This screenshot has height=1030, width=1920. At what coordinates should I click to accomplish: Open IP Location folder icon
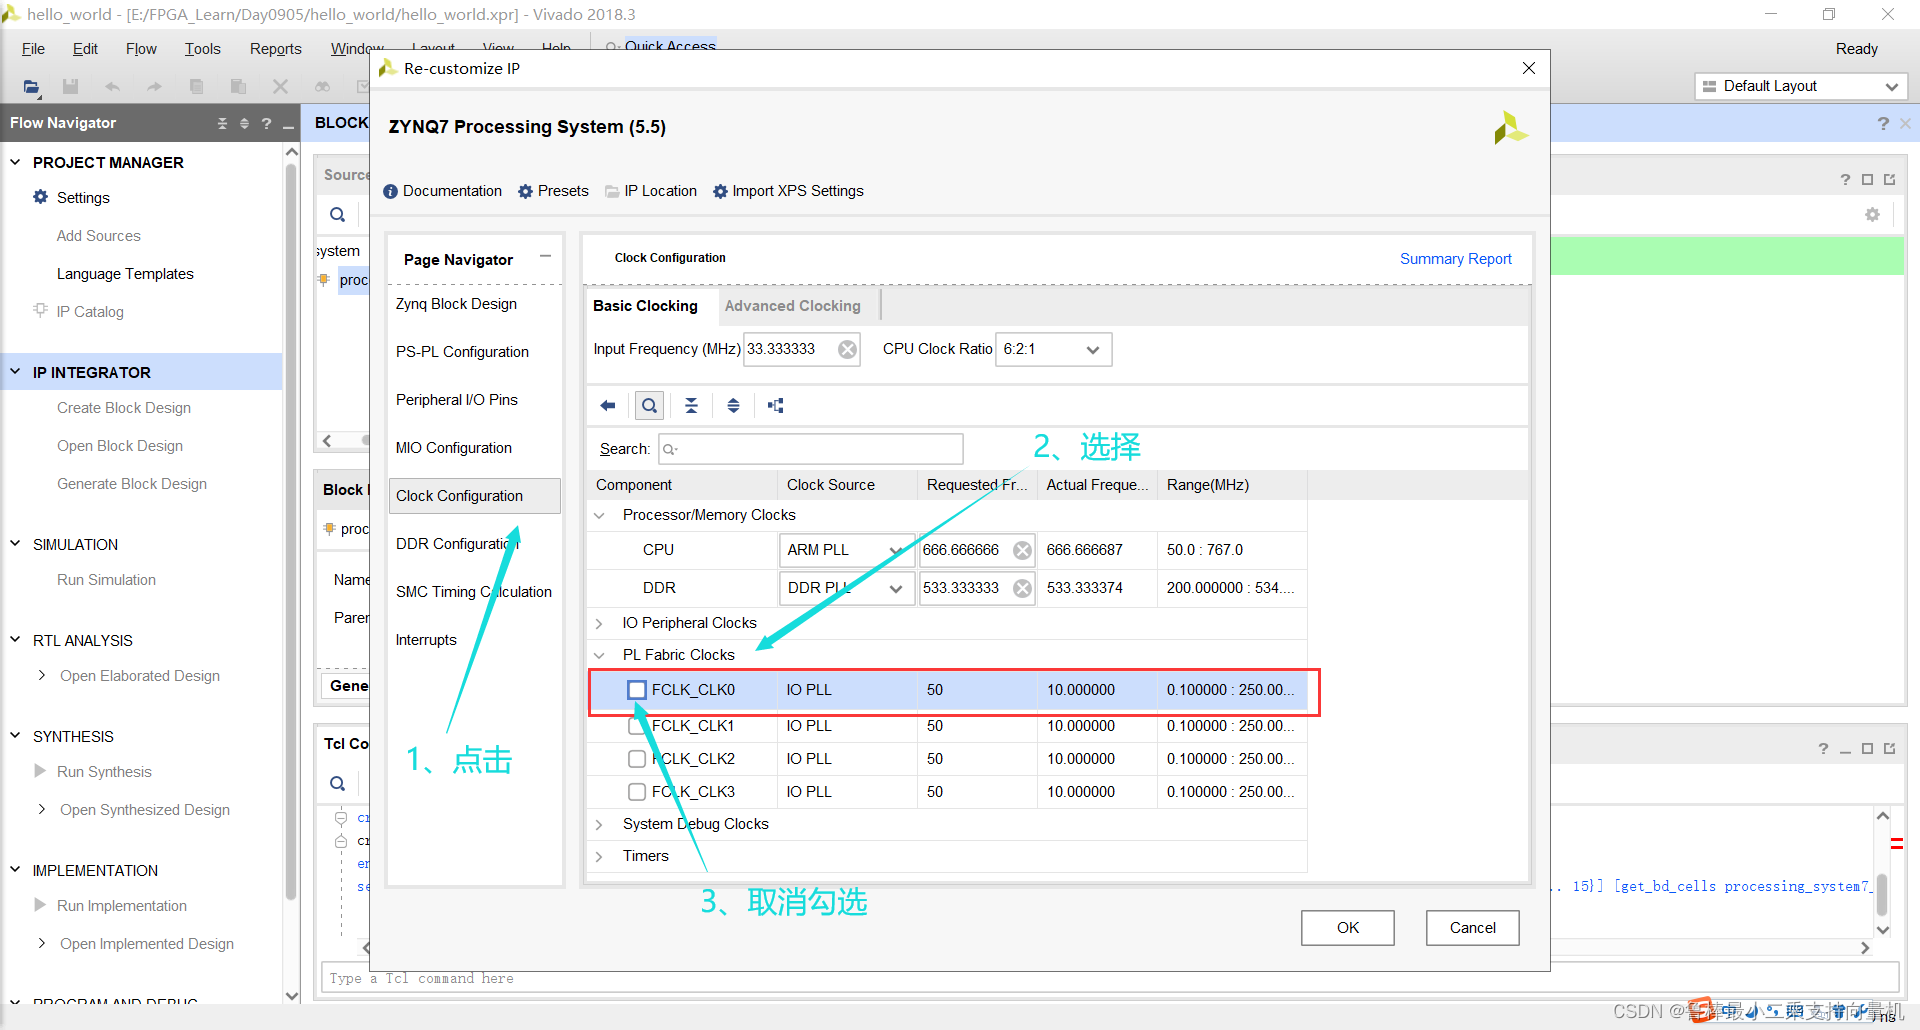tap(612, 191)
